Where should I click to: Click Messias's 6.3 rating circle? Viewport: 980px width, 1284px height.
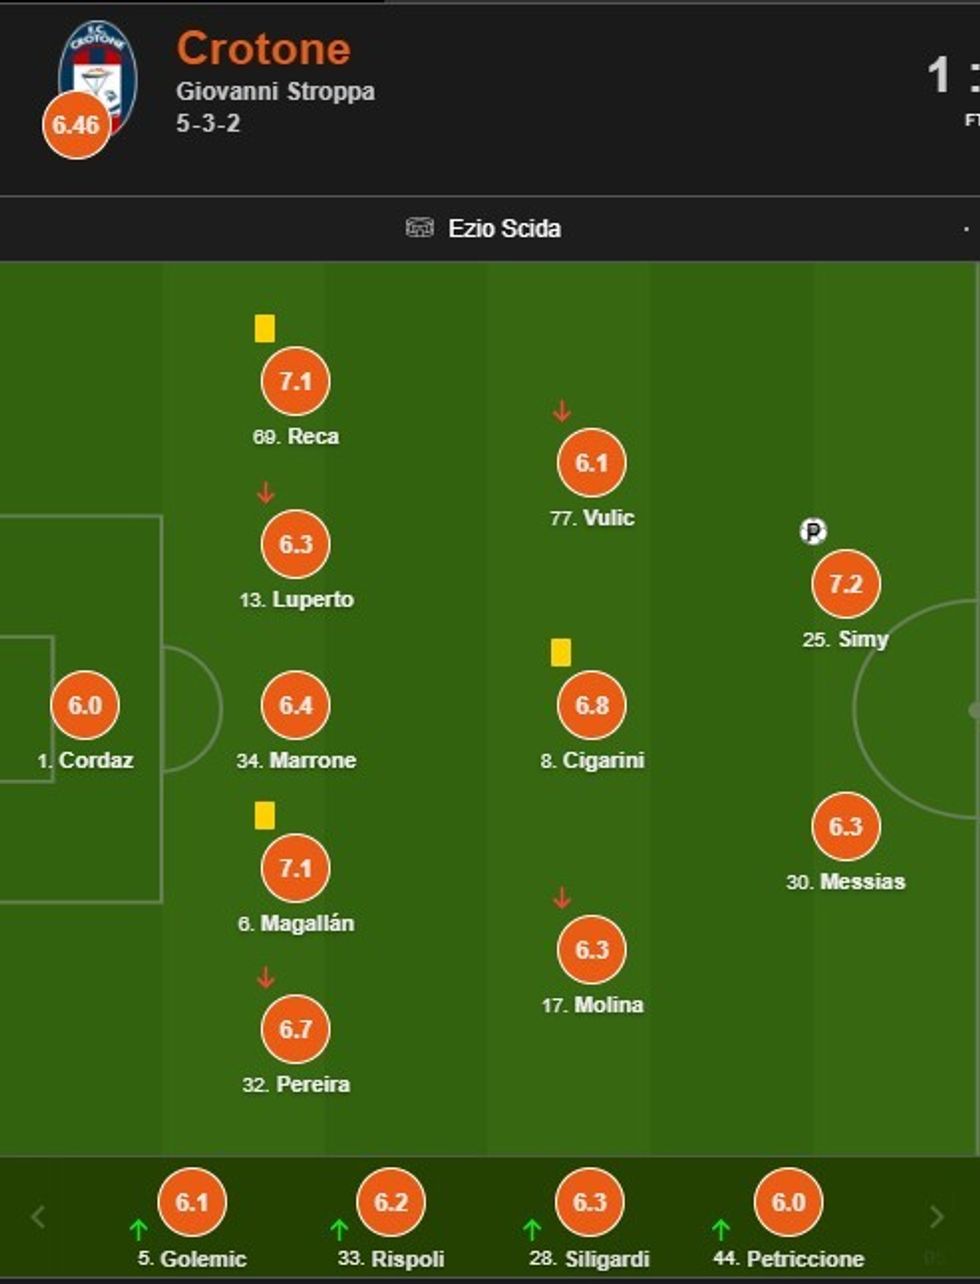pyautogui.click(x=845, y=827)
